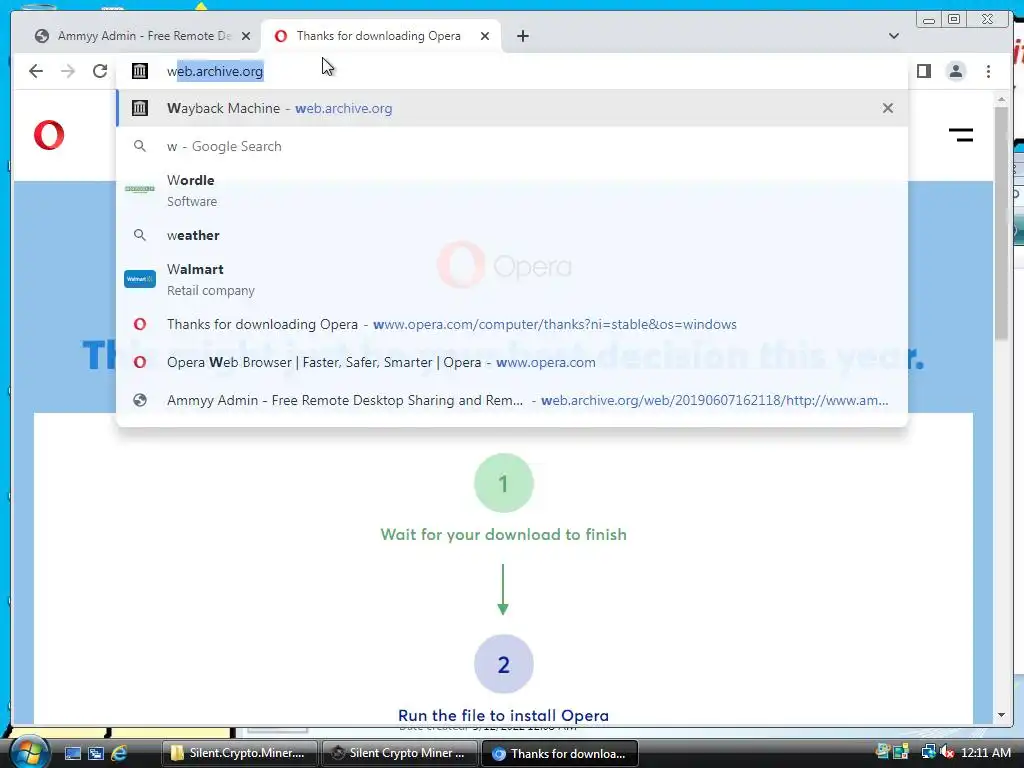1024x768 pixels.
Task: Open Chrome's three-dot menu
Action: pyautogui.click(x=988, y=71)
